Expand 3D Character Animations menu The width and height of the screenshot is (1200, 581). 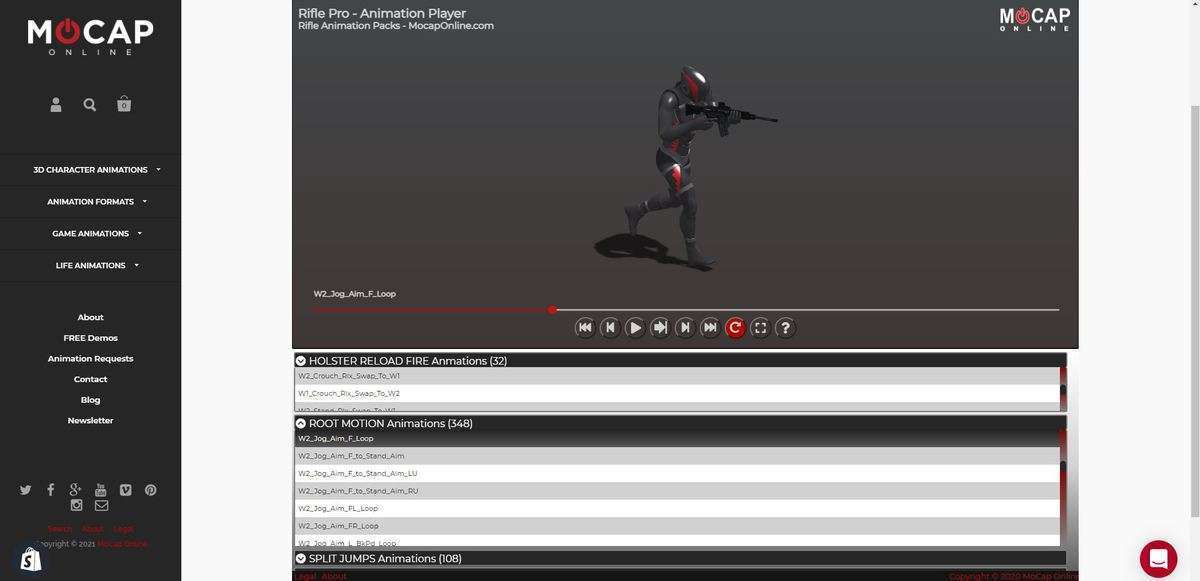click(97, 170)
